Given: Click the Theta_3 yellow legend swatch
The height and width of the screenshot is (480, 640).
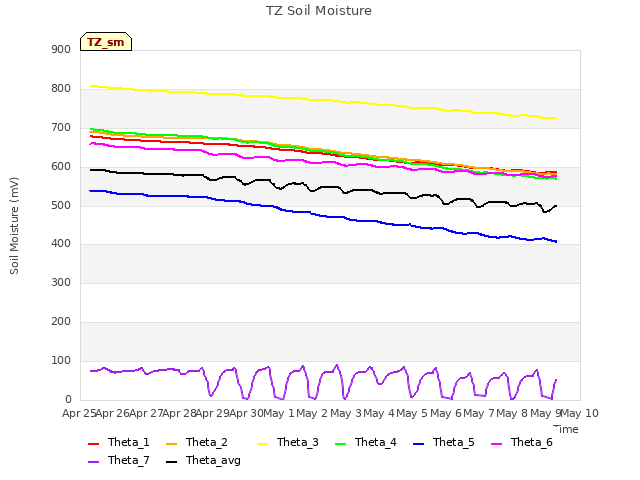Looking at the screenshot, I should [x=262, y=444].
